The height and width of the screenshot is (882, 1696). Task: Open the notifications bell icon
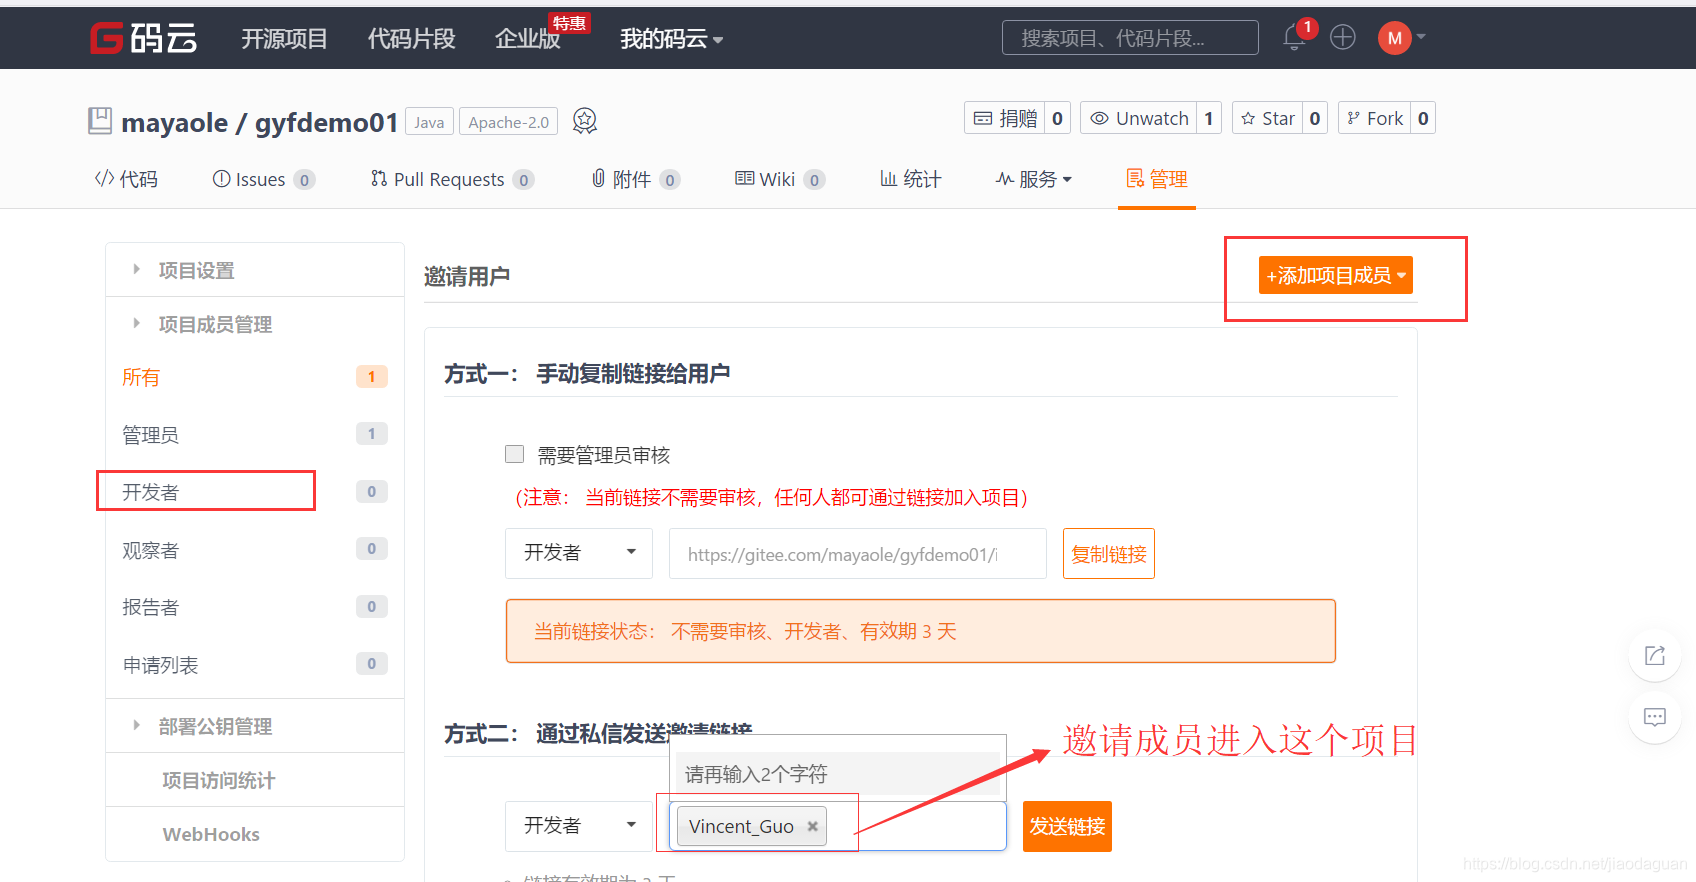1294,38
